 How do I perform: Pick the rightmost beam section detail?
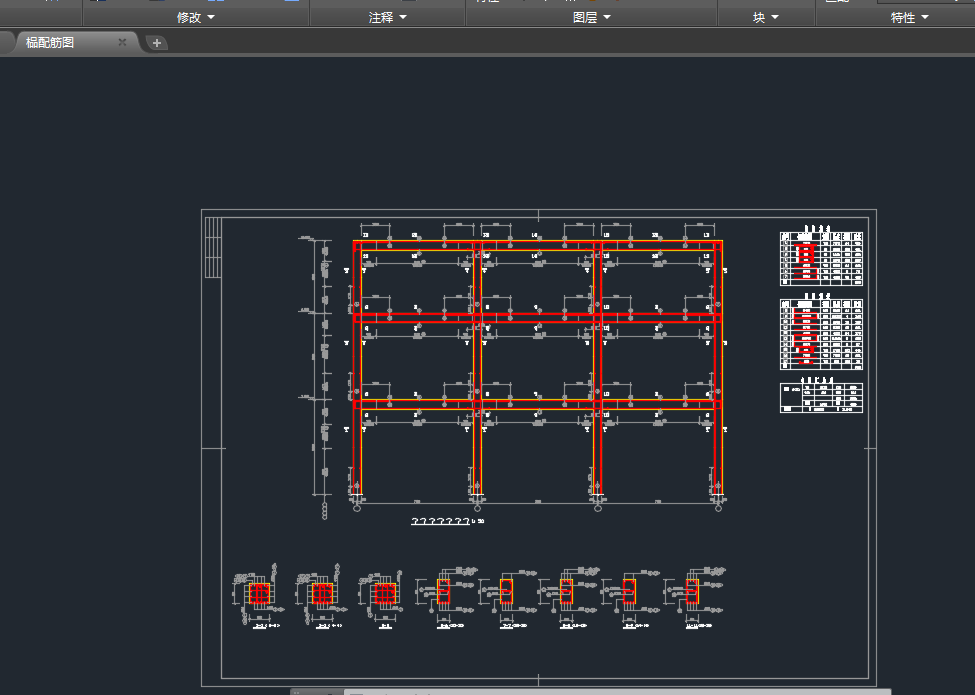click(691, 591)
